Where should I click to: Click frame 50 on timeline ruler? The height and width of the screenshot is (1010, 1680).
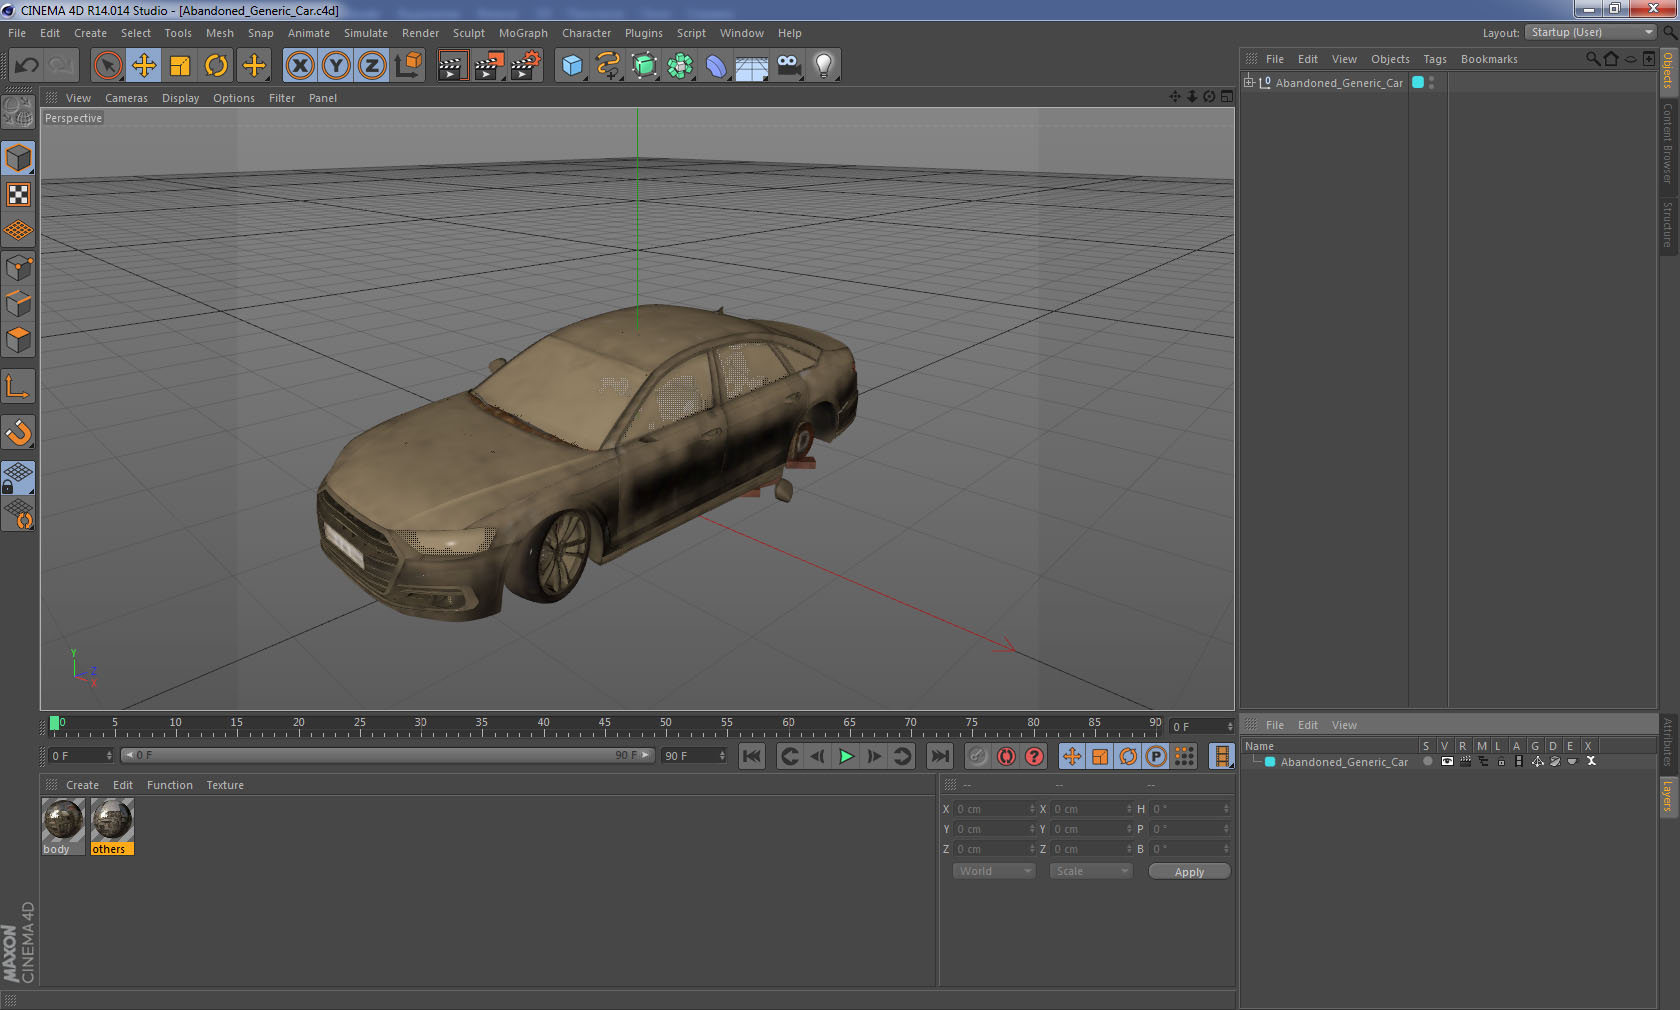click(x=666, y=724)
